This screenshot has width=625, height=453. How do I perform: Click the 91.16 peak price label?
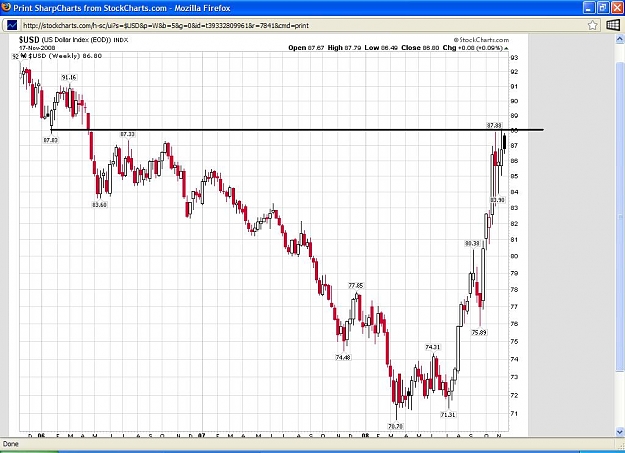[x=69, y=77]
